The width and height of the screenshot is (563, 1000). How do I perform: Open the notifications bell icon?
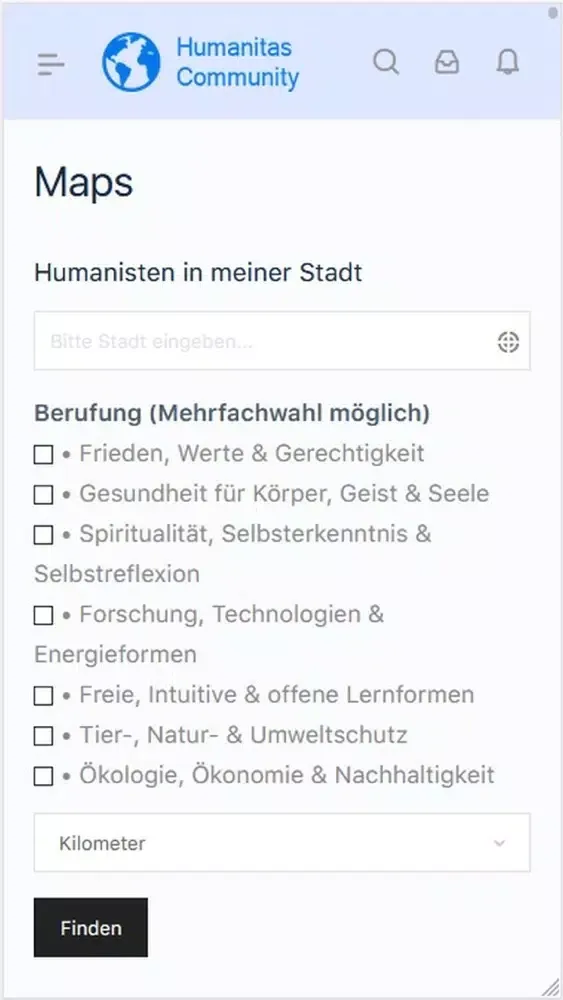[508, 62]
